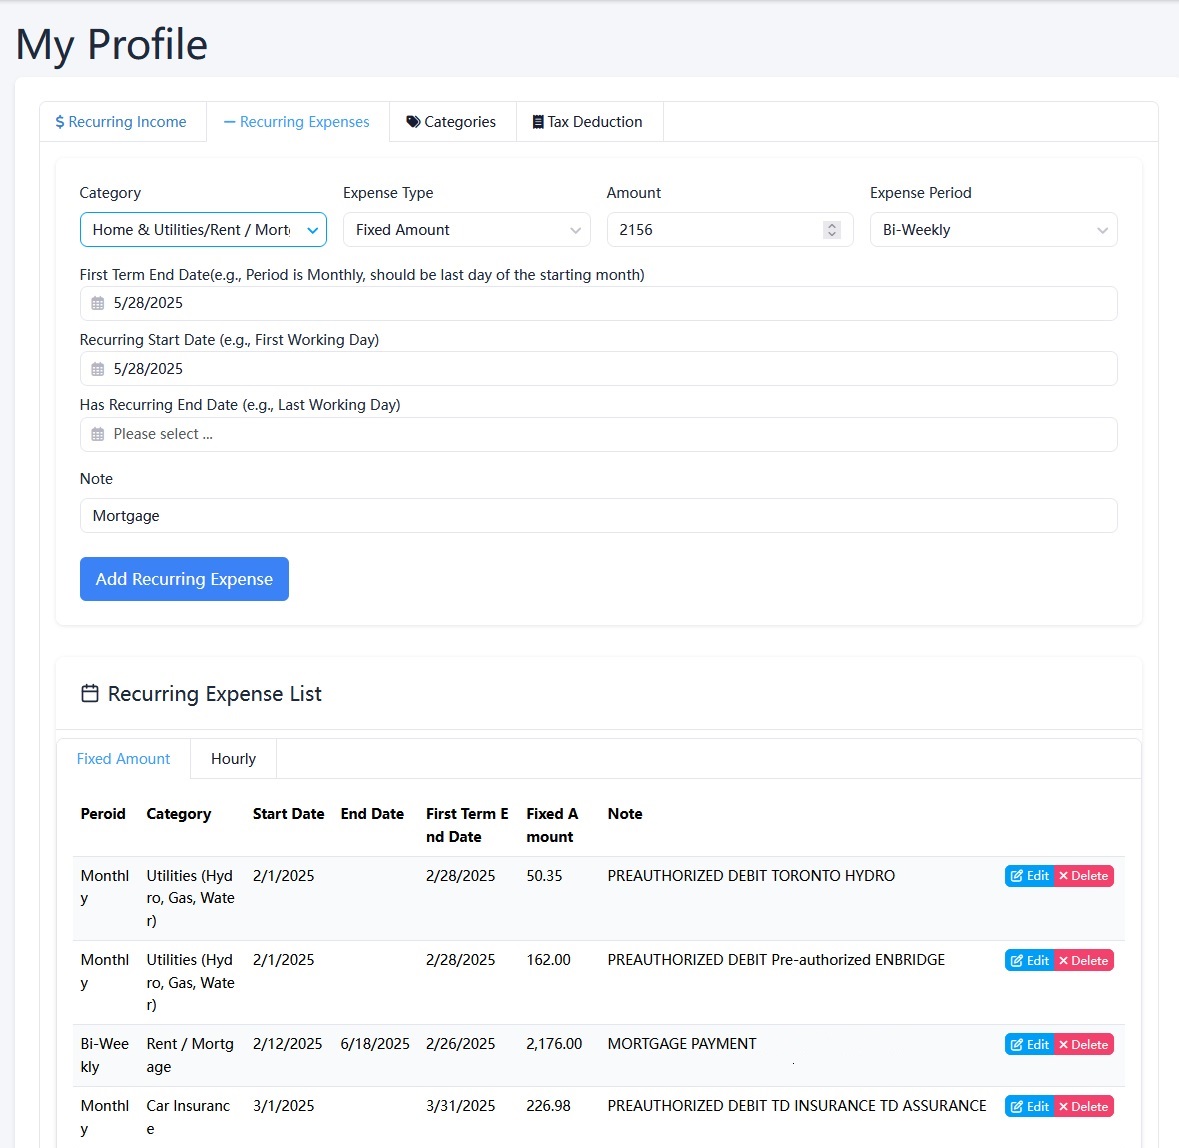The width and height of the screenshot is (1179, 1148).
Task: Click the edit pencil icon on TORONTO HYDRO row
Action: pyautogui.click(x=1016, y=875)
